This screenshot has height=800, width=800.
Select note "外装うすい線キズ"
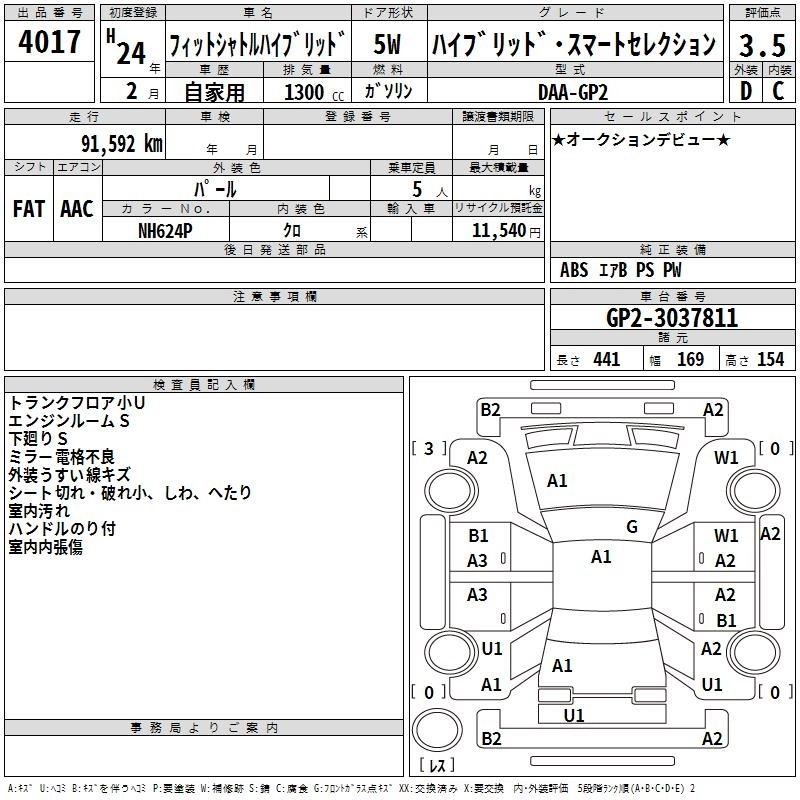[69, 475]
